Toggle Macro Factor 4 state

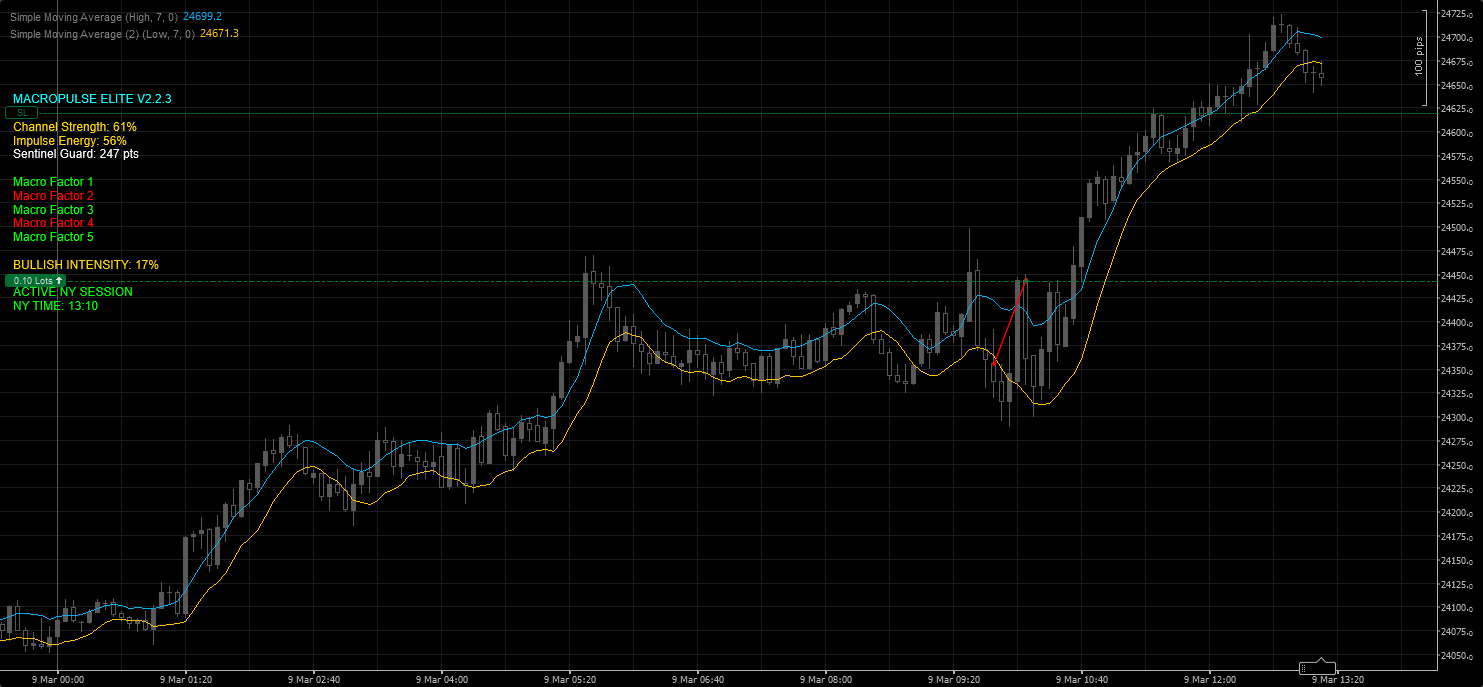pos(52,222)
